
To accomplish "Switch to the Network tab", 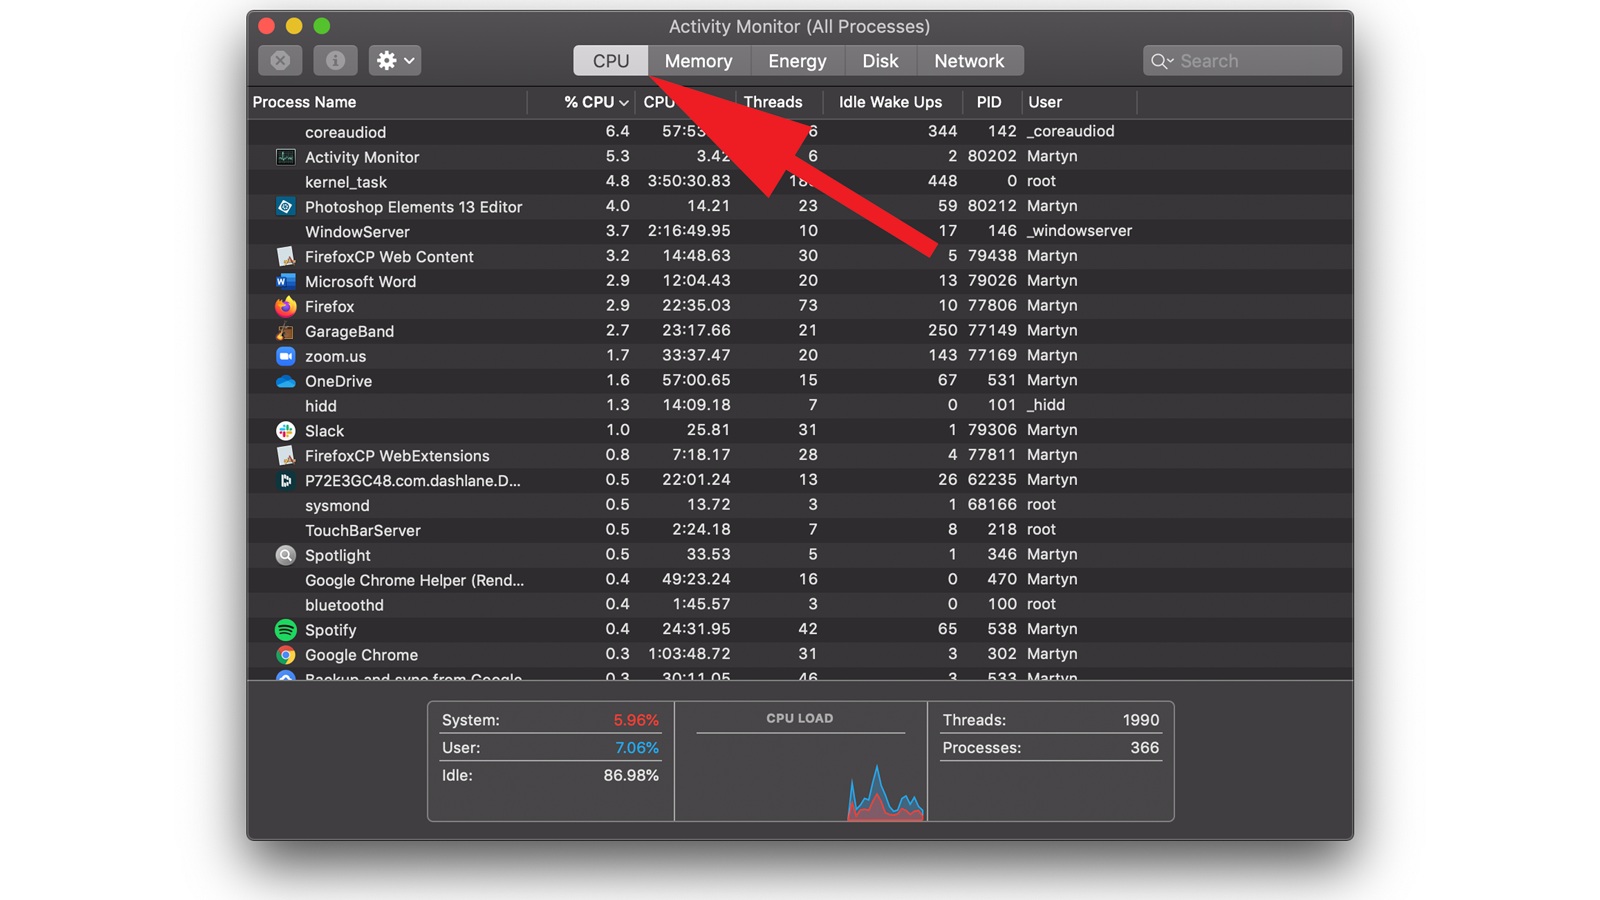I will coord(968,61).
